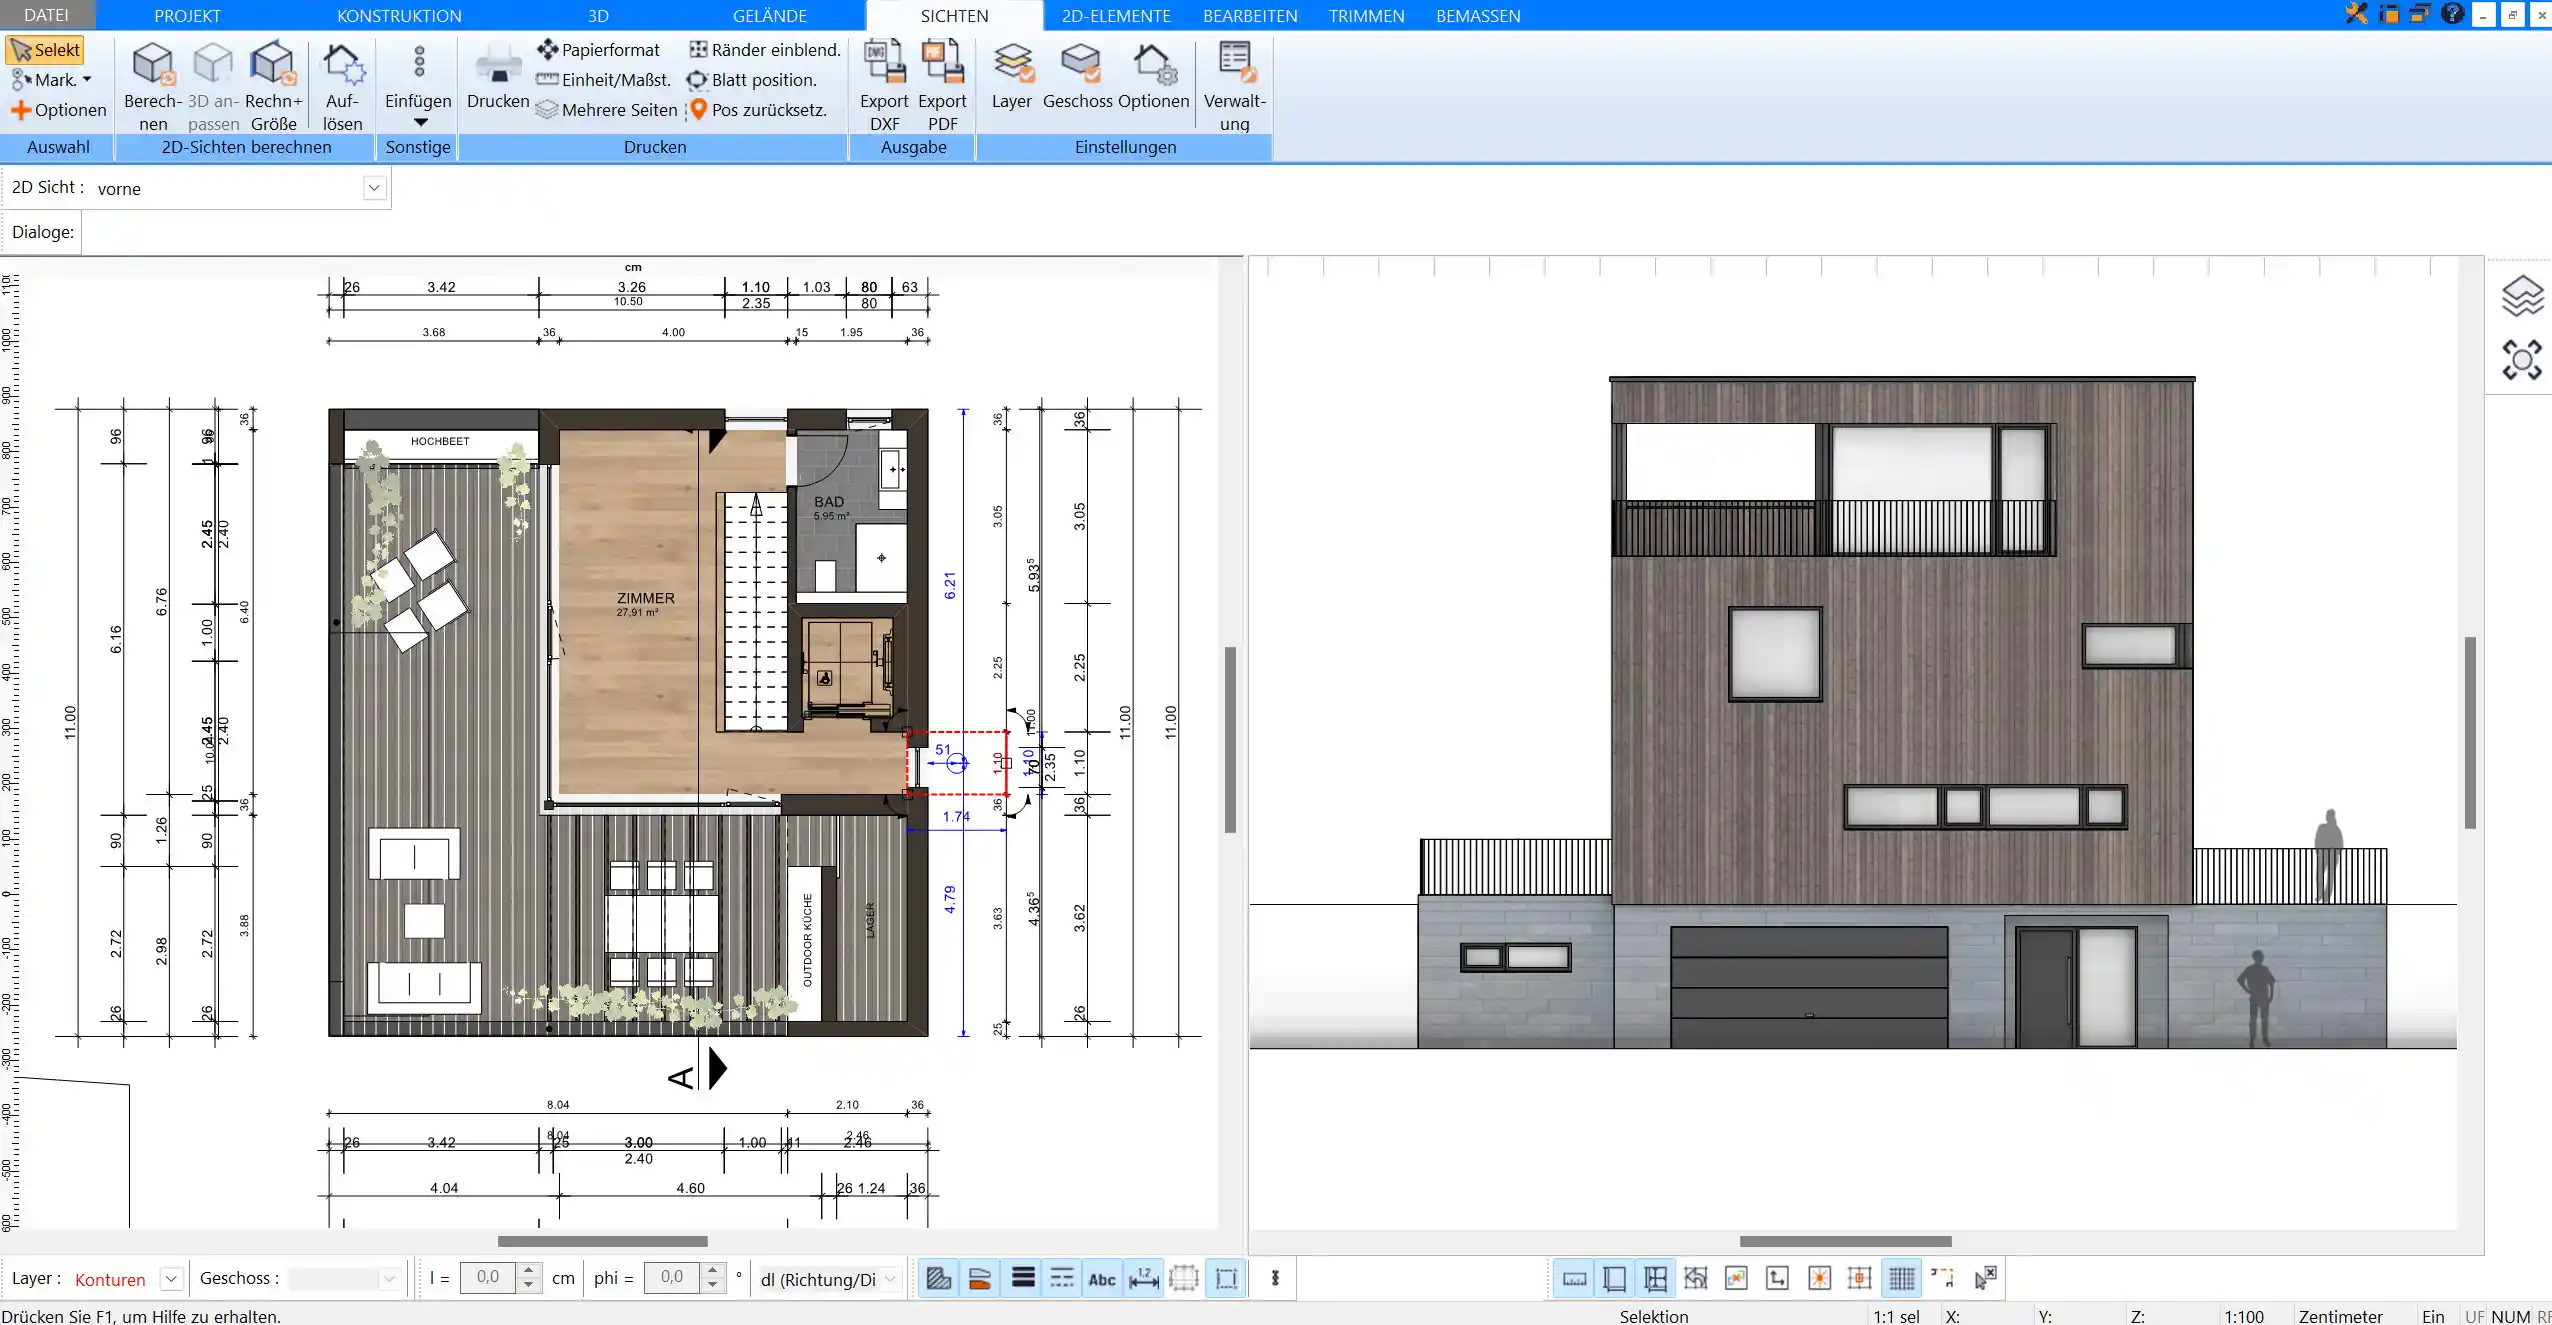Switch to the 3D tab
Screen dimensions: 2552x1325
click(598, 16)
